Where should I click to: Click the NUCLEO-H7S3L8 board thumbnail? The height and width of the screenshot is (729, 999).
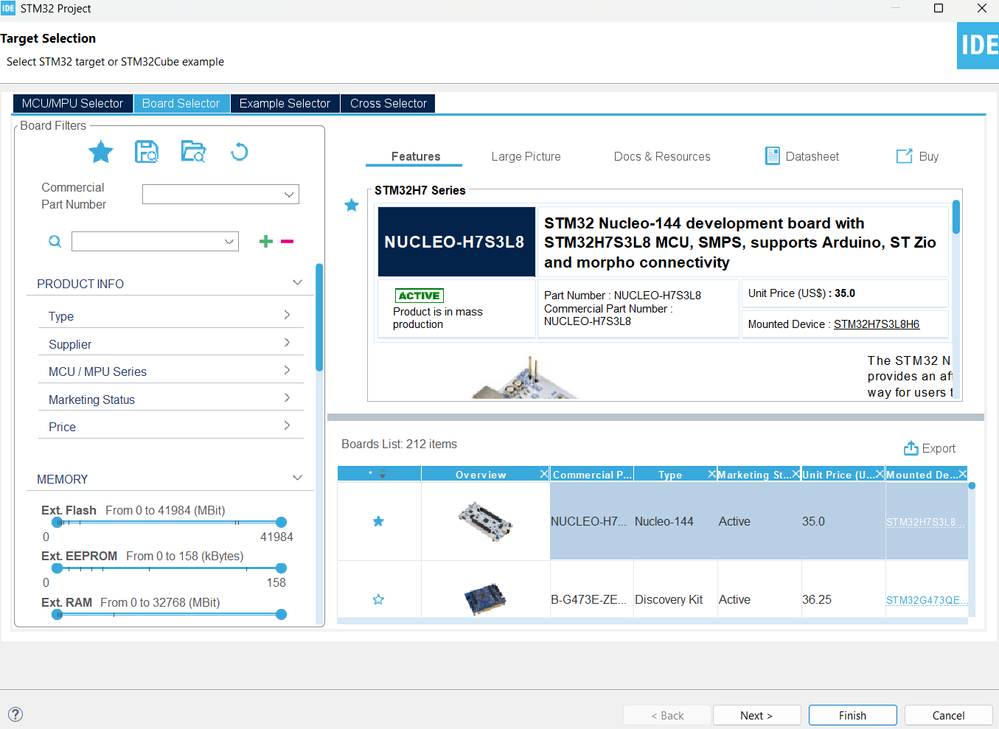coord(485,521)
